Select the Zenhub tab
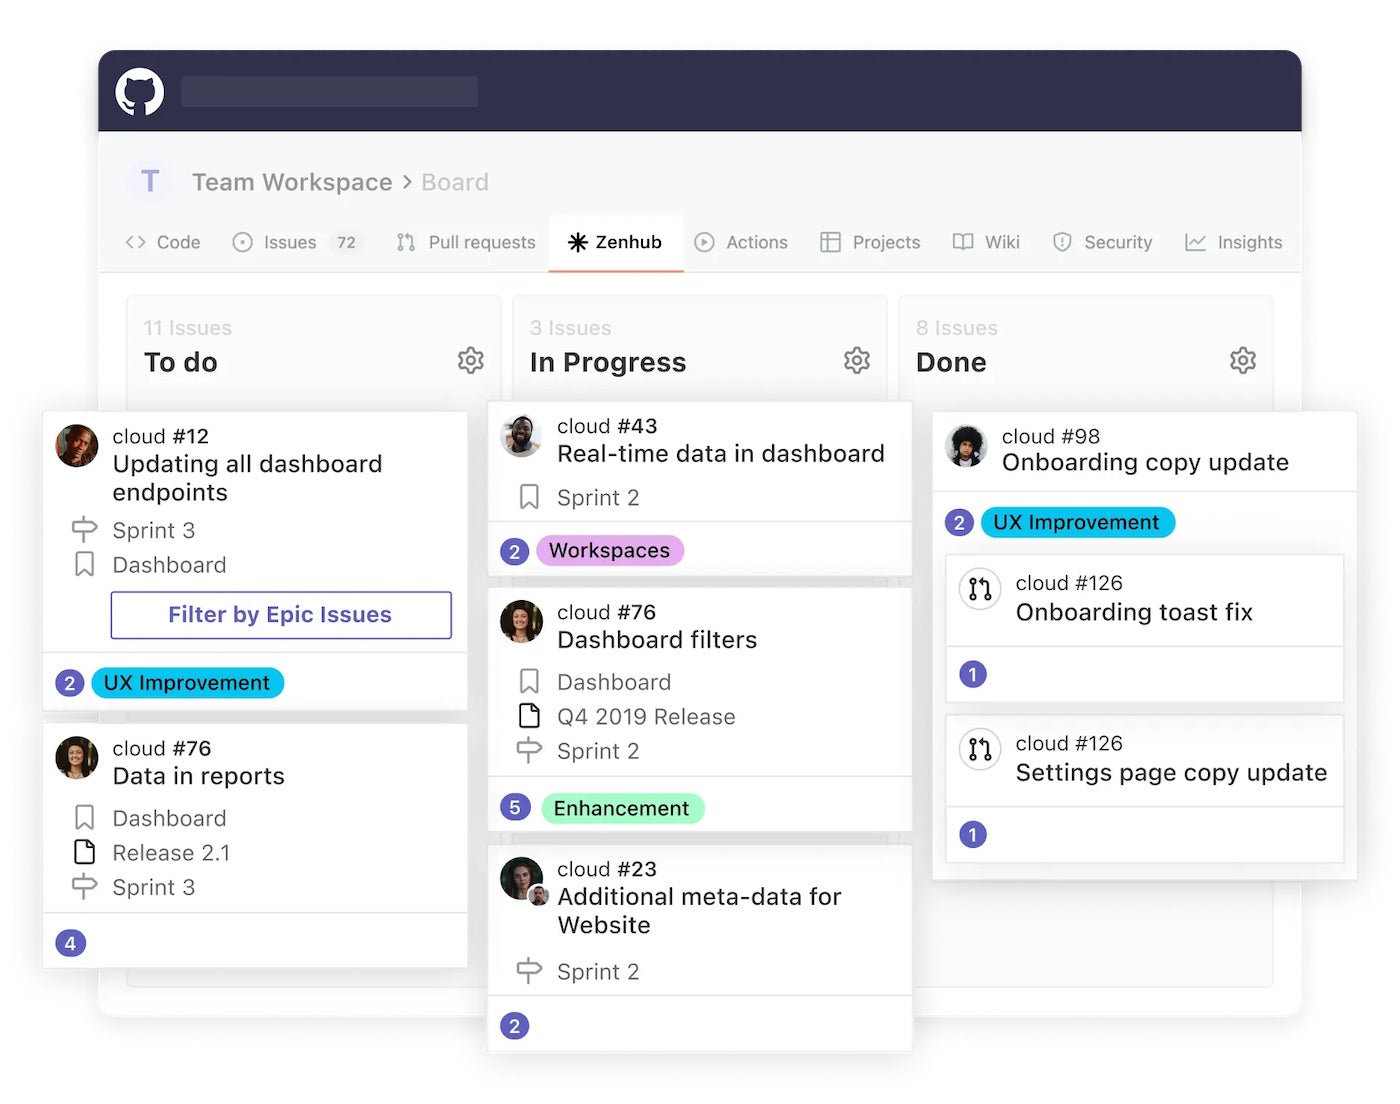This screenshot has width=1400, height=1104. point(615,242)
